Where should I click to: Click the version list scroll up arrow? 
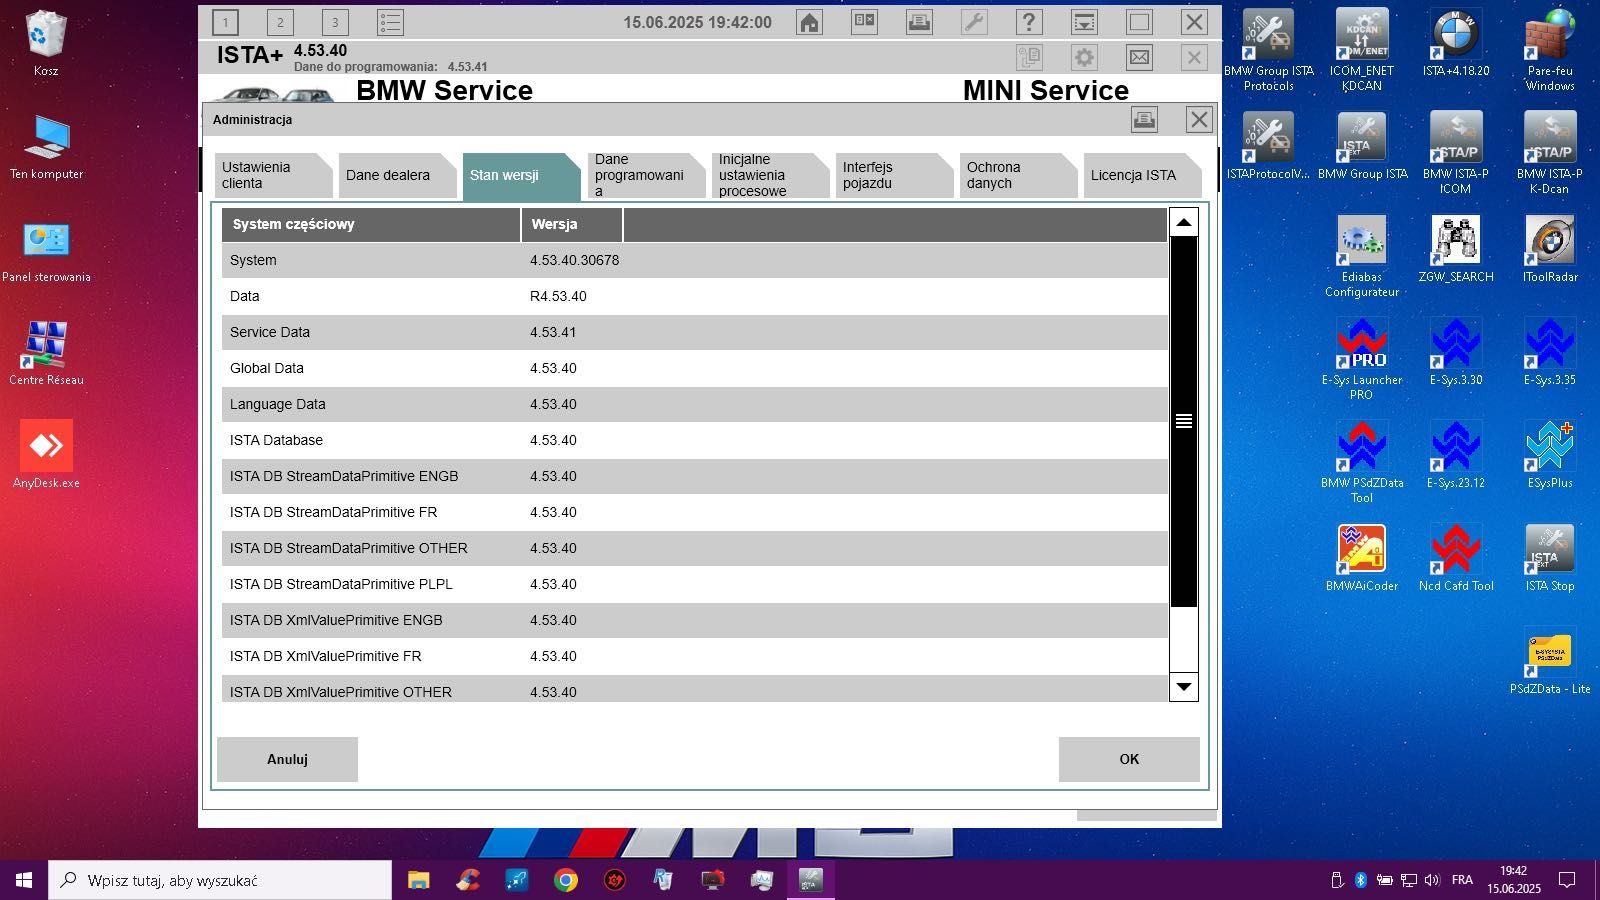[1184, 222]
